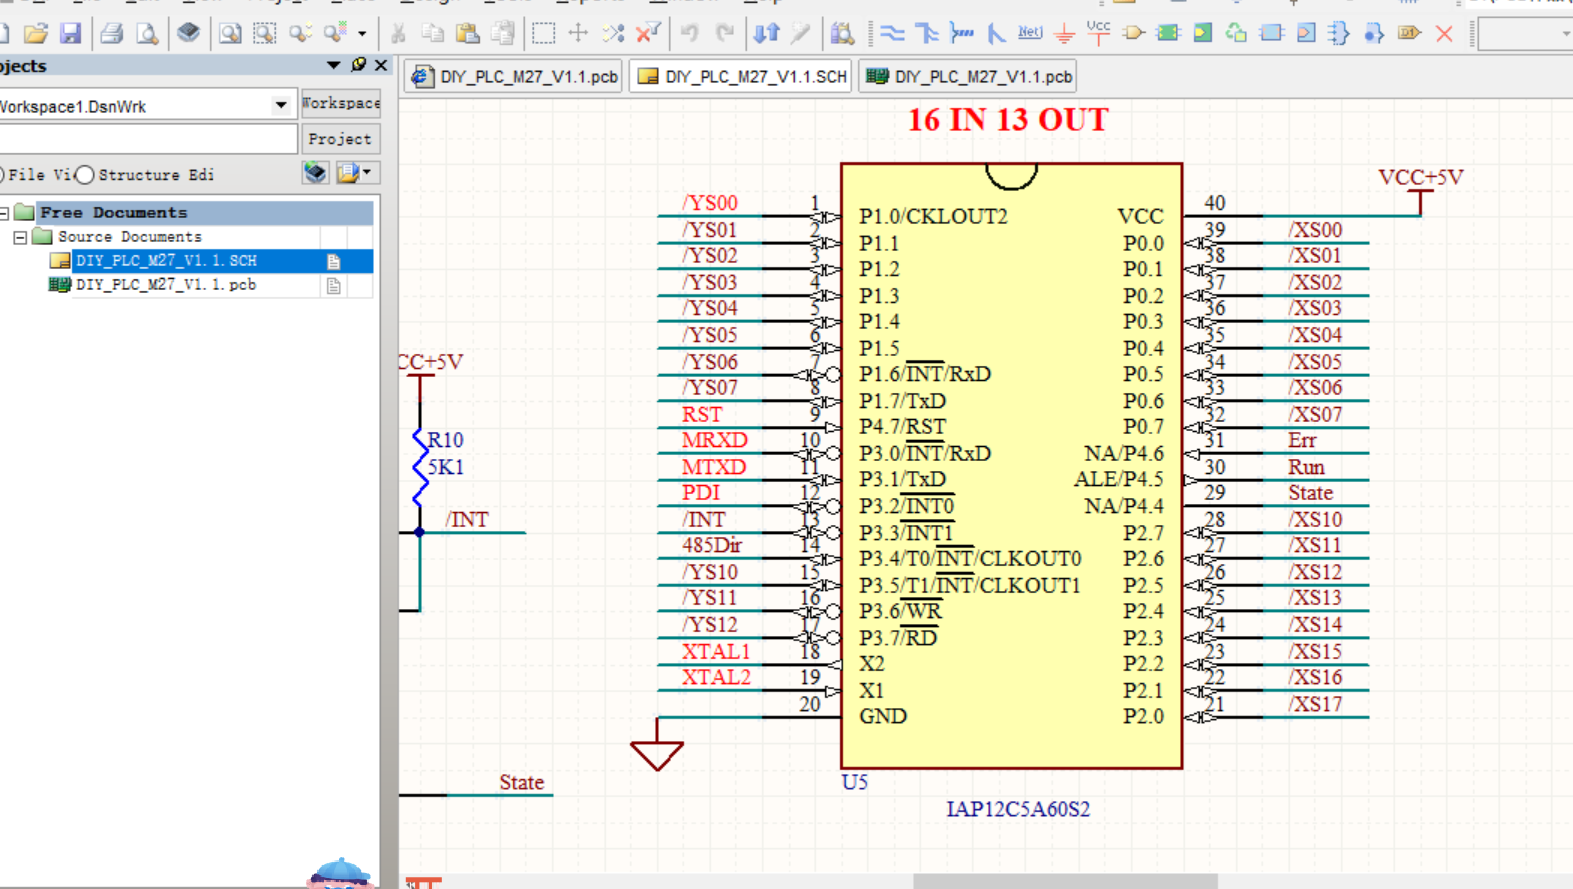Select the Source Documents folder row
The width and height of the screenshot is (1573, 889).
129,237
